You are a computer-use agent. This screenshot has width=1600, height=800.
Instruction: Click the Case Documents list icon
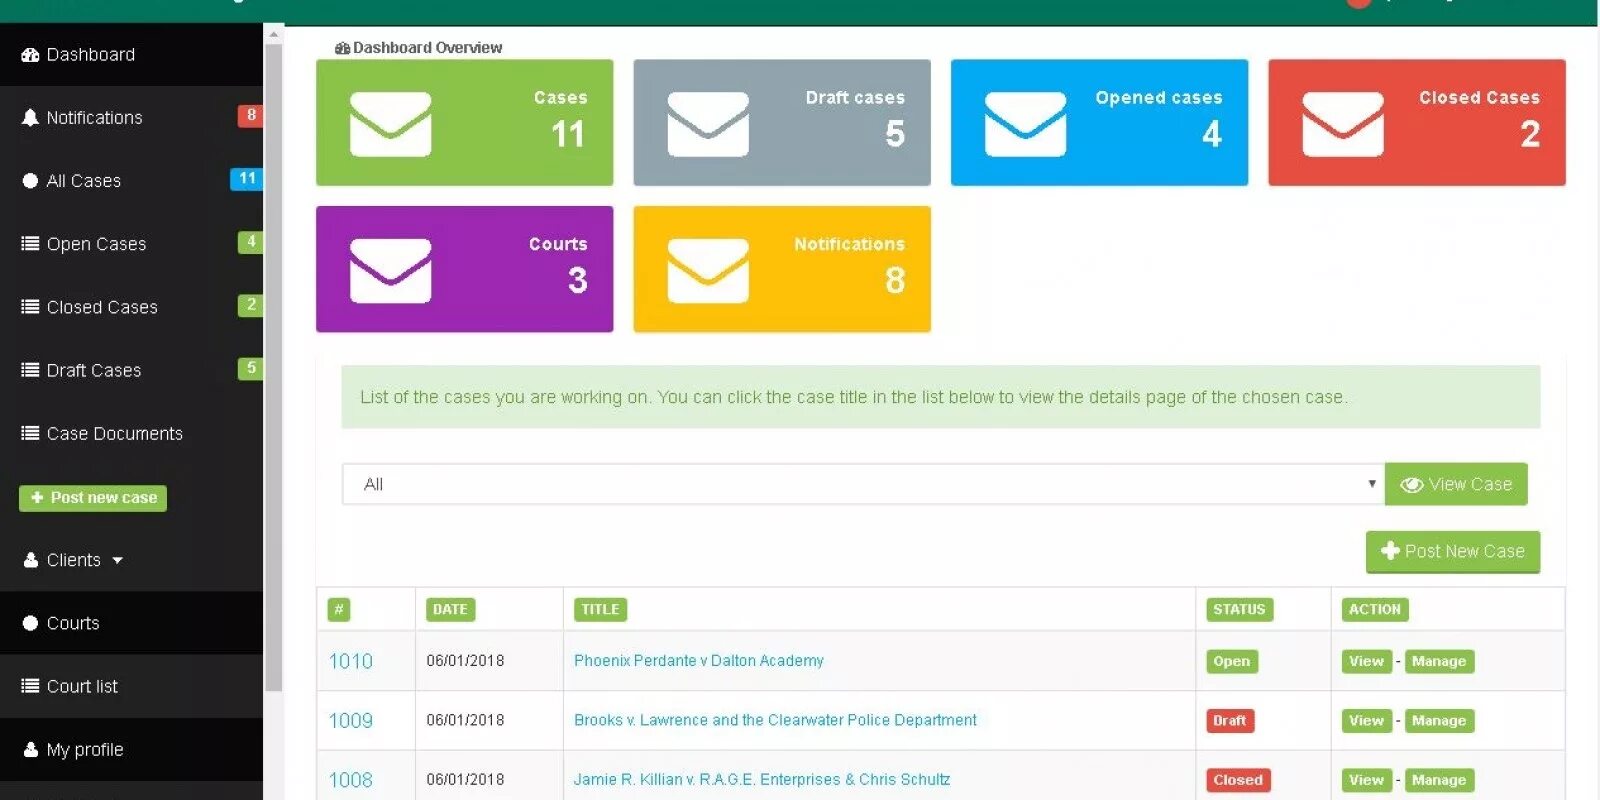point(30,433)
